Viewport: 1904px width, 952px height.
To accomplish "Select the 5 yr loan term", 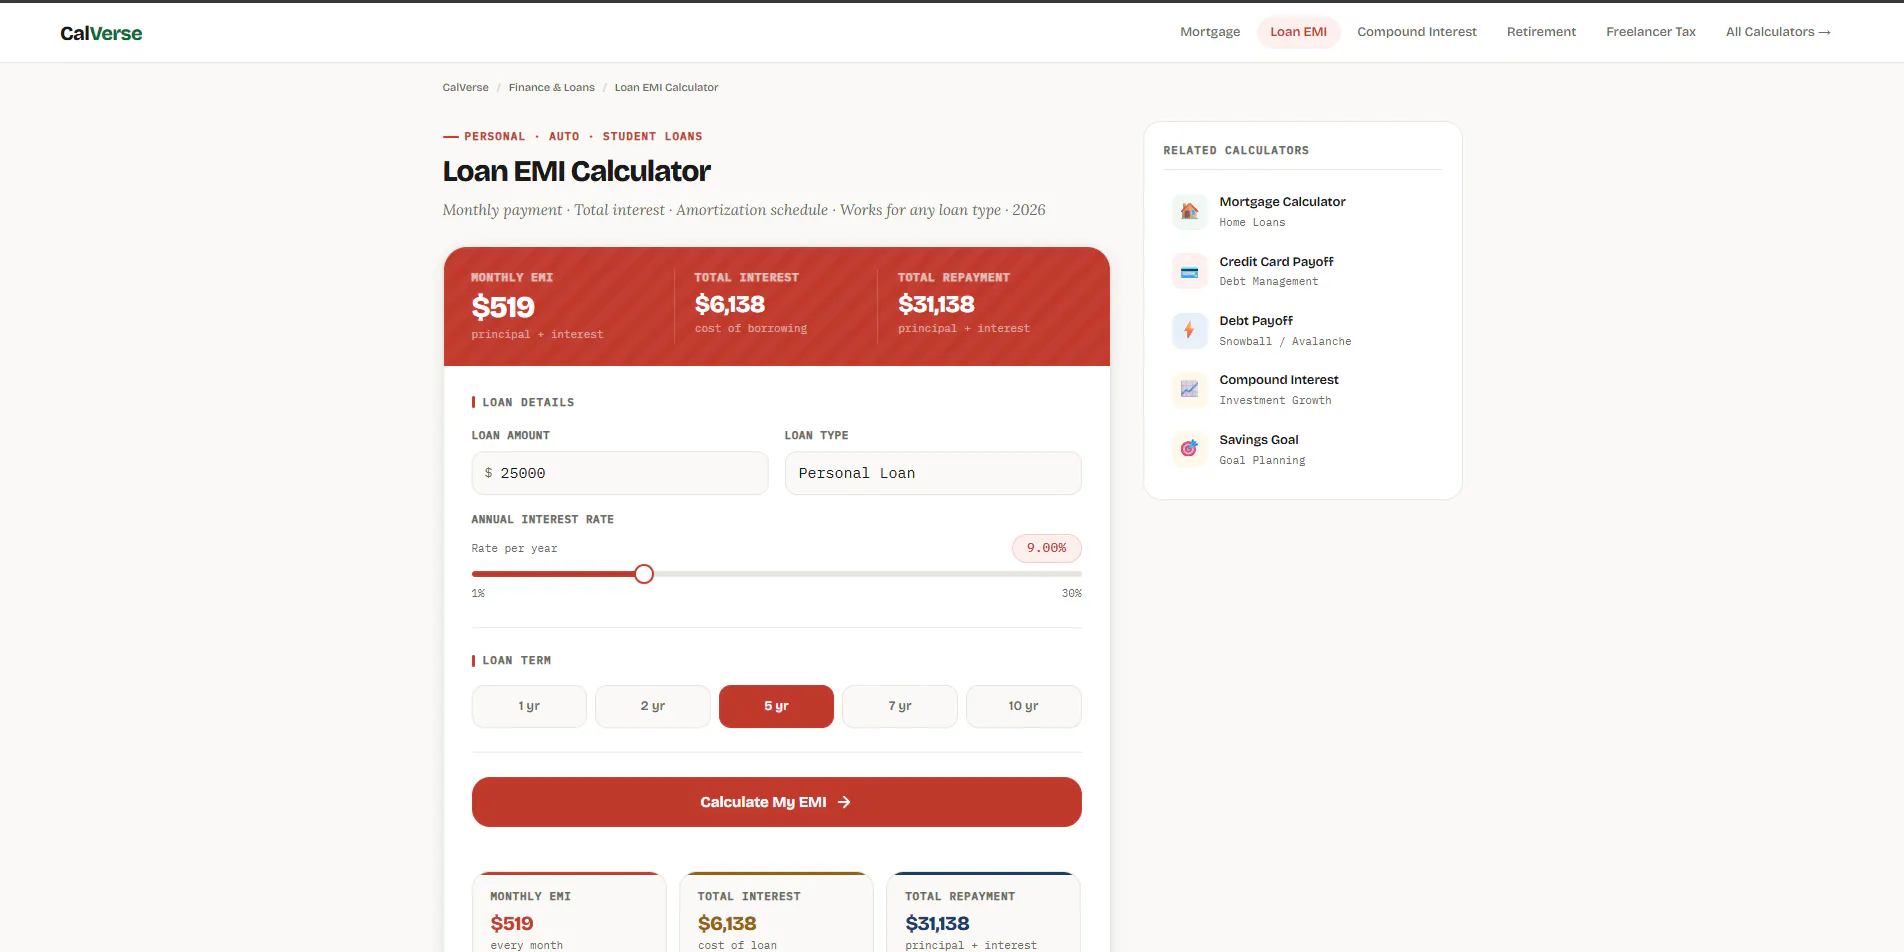I will coord(776,706).
